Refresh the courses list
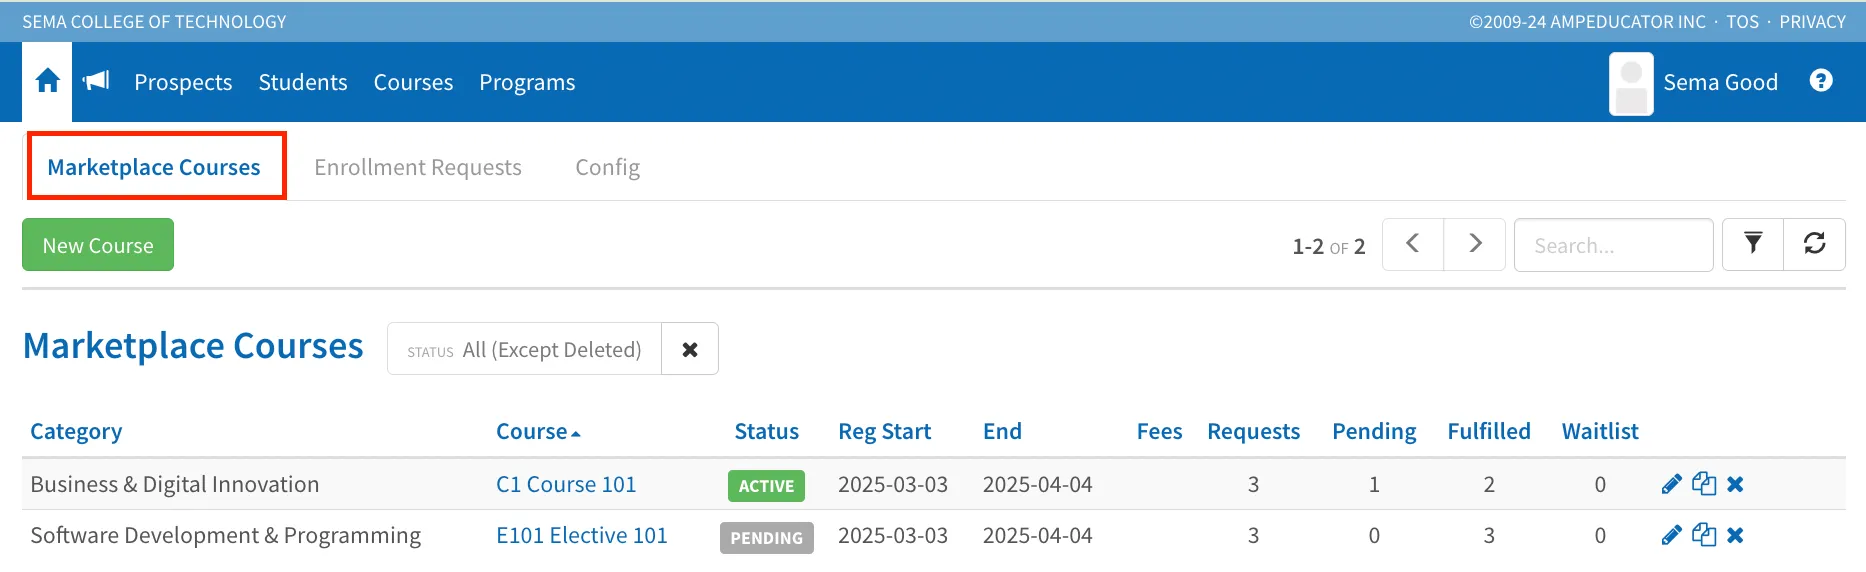The image size is (1866, 572). pyautogui.click(x=1815, y=244)
